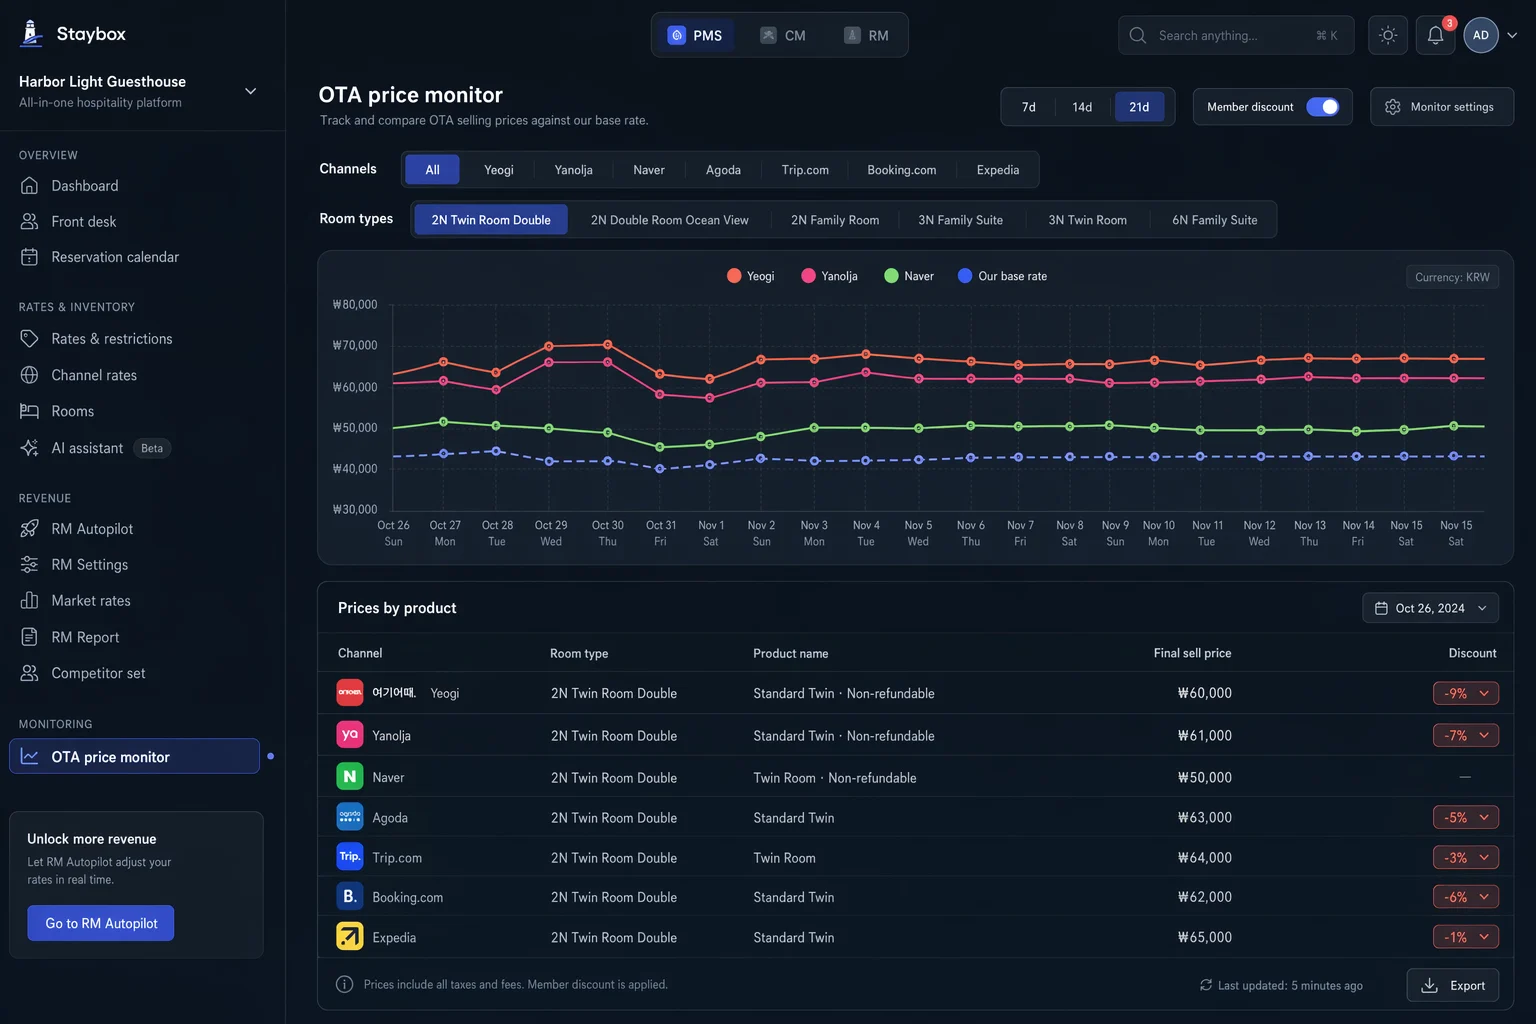Select the 21d time range
Viewport: 1536px width, 1024px height.
pos(1139,107)
